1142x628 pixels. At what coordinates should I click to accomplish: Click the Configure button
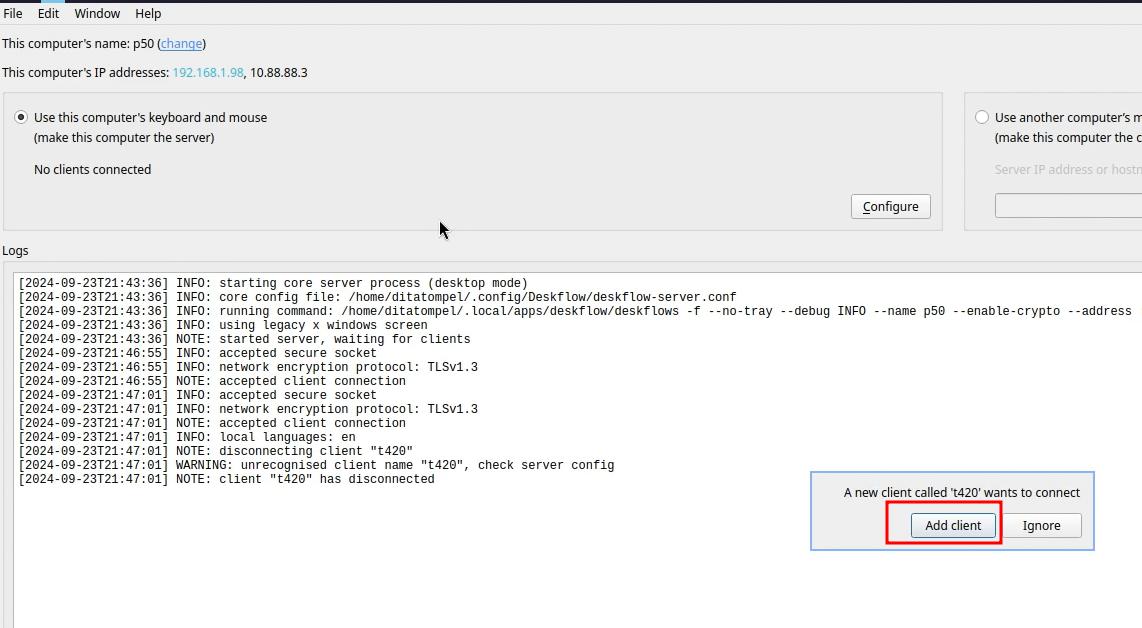pos(891,206)
